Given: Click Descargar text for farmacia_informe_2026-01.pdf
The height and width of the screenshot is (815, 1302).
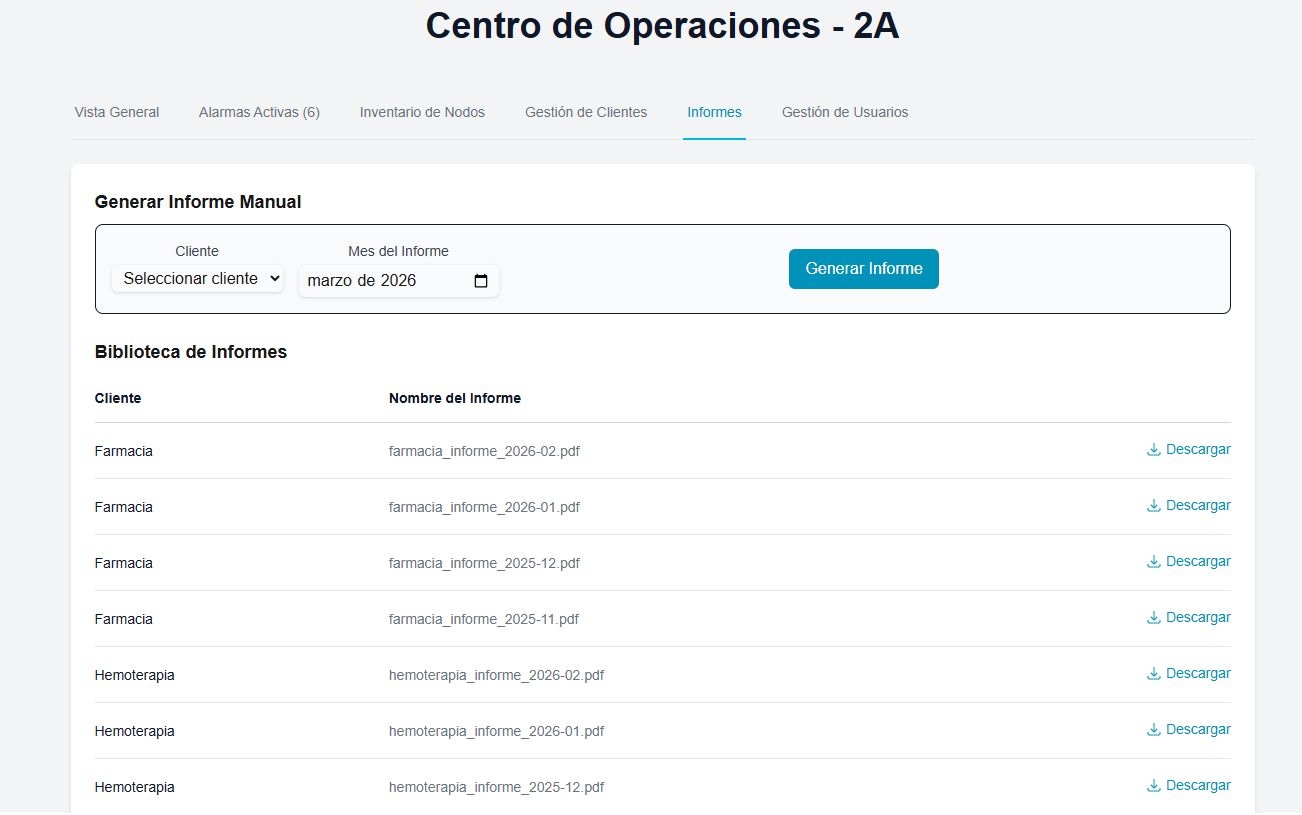Looking at the screenshot, I should click(1198, 506).
